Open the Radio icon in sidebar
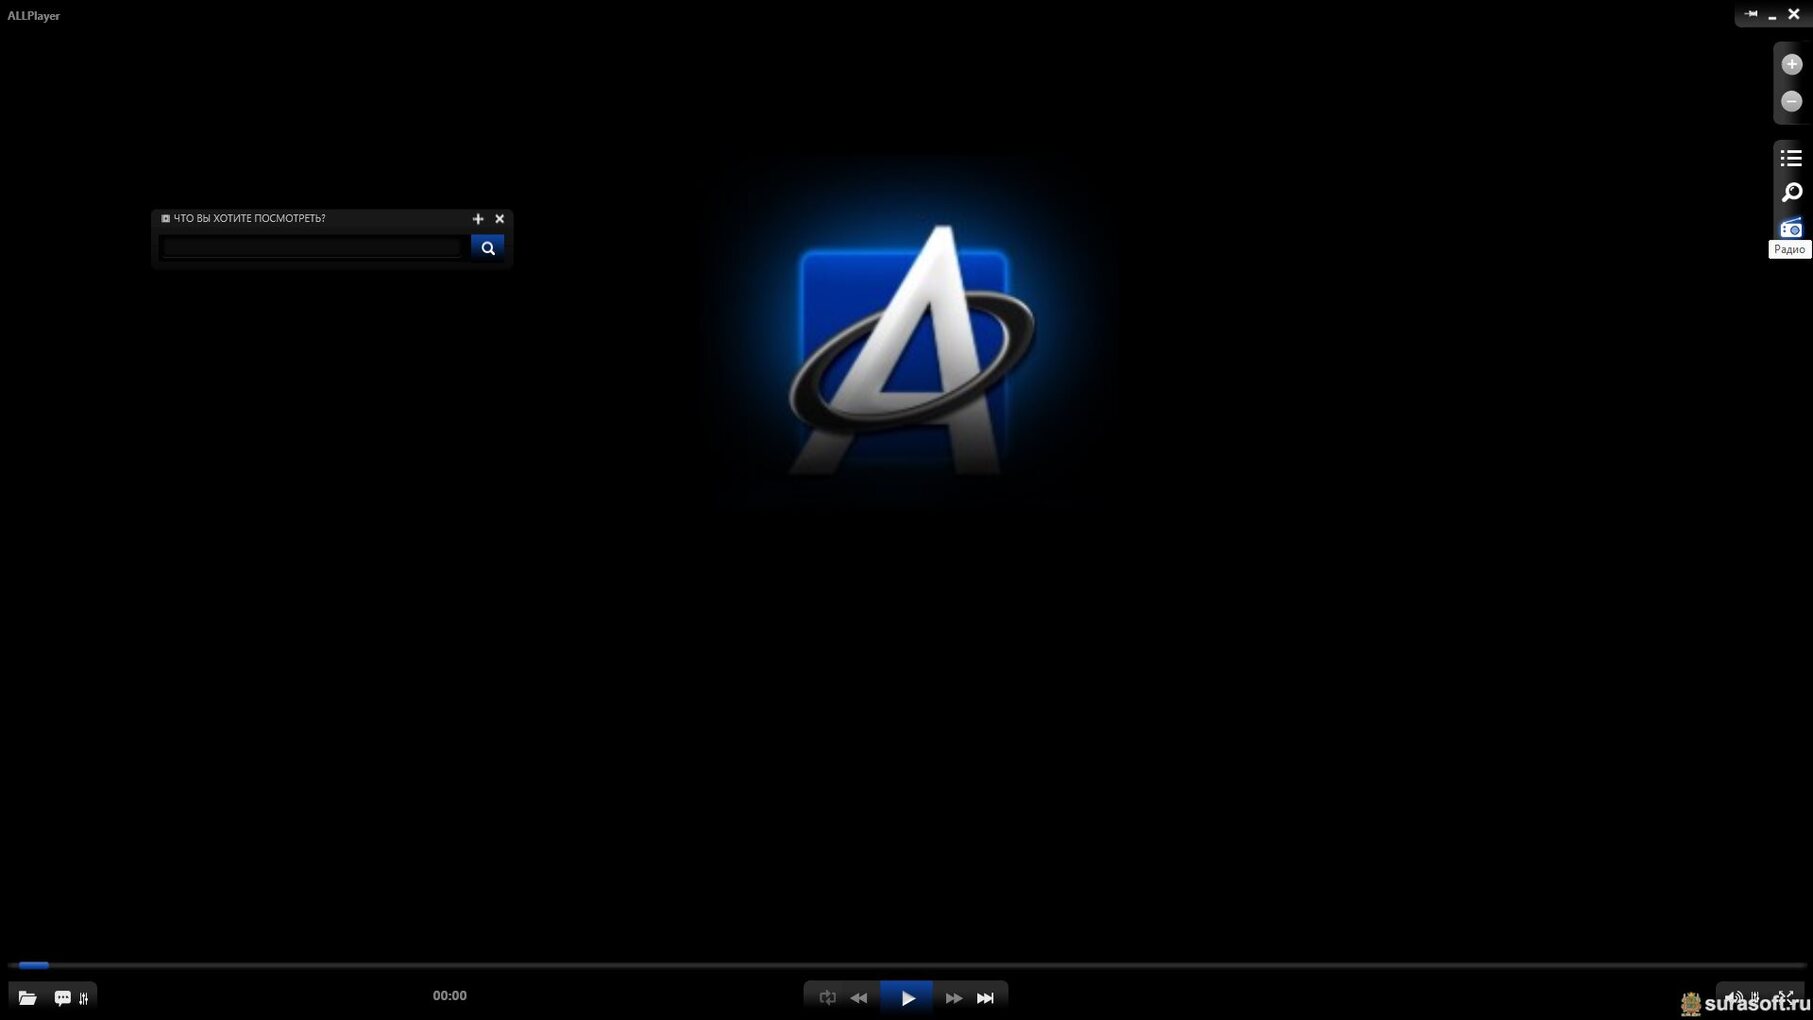 pos(1791,228)
